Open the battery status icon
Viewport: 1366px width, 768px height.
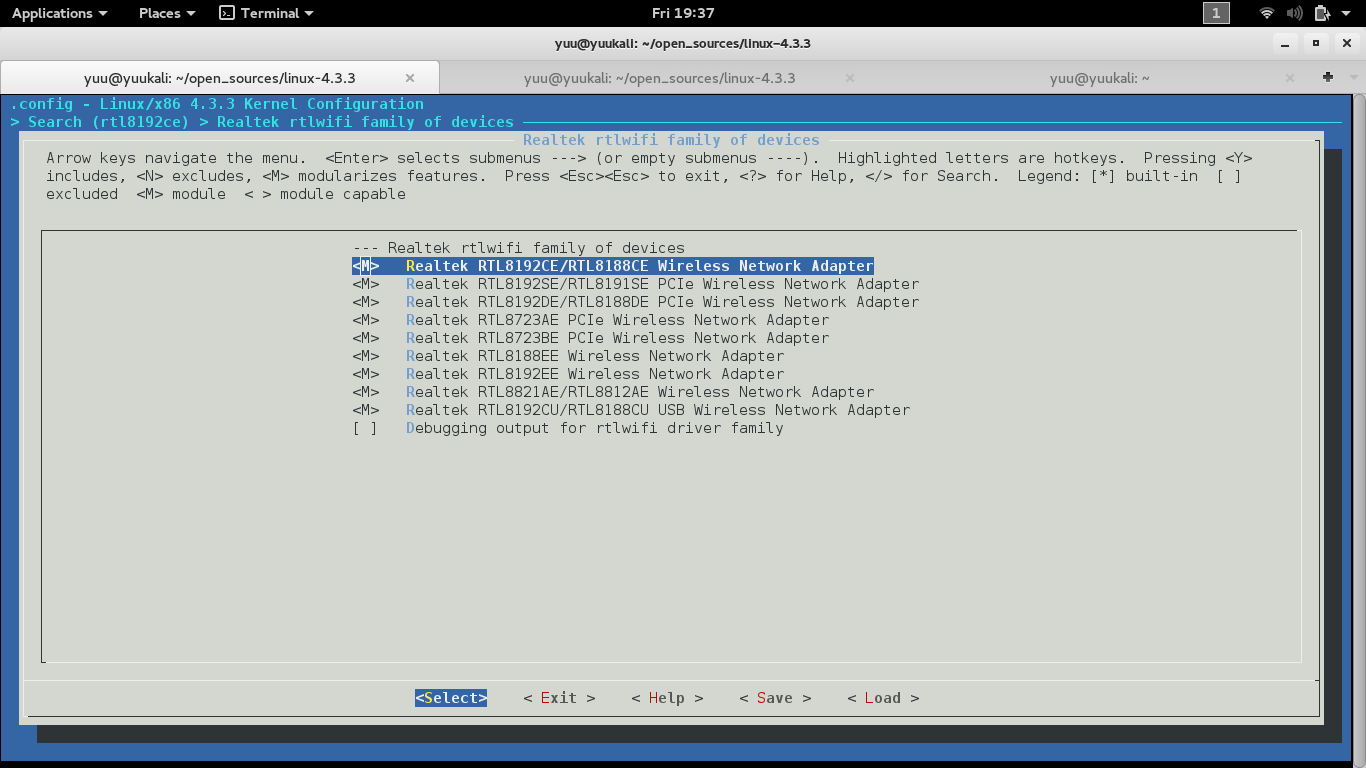[x=1322, y=13]
